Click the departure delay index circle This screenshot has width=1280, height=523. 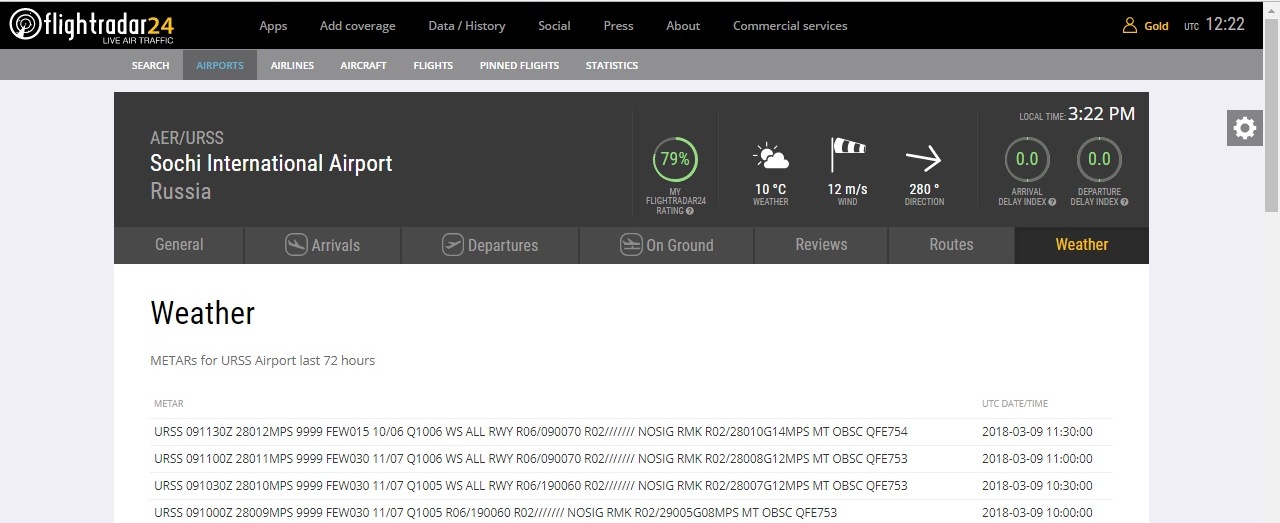point(1099,159)
